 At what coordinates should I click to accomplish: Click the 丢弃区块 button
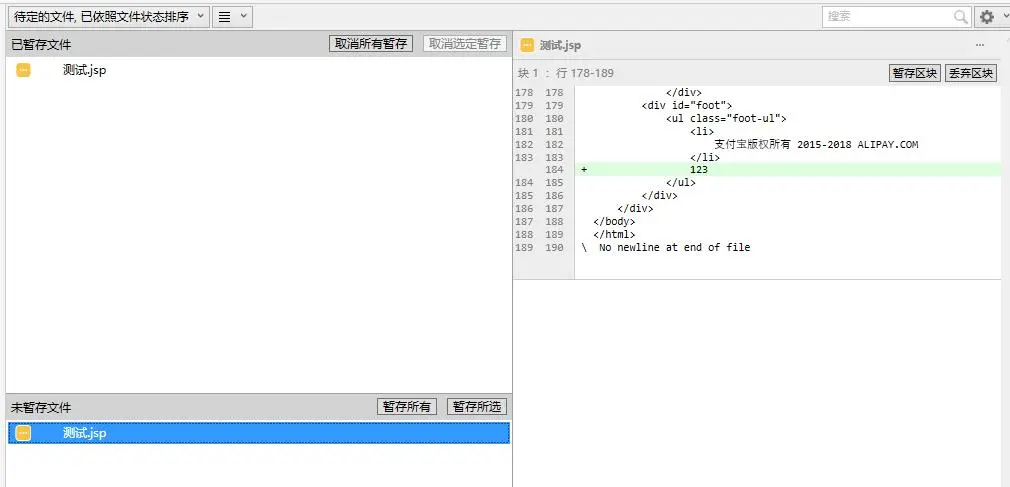coord(971,73)
